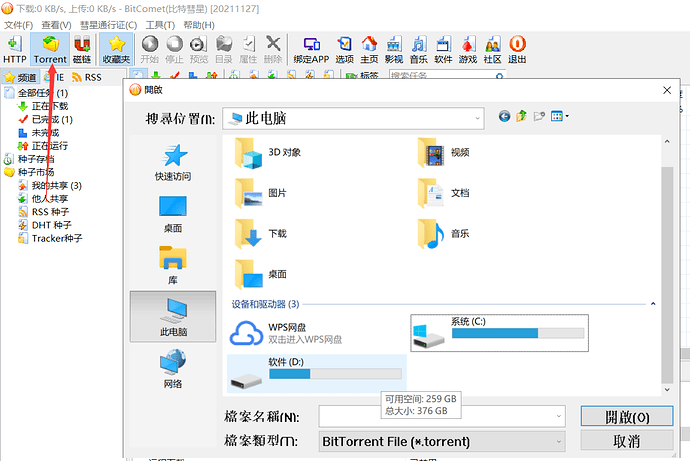Select the All Tasks (全部任务) tree item
The height and width of the screenshot is (461, 690).
click(36, 93)
